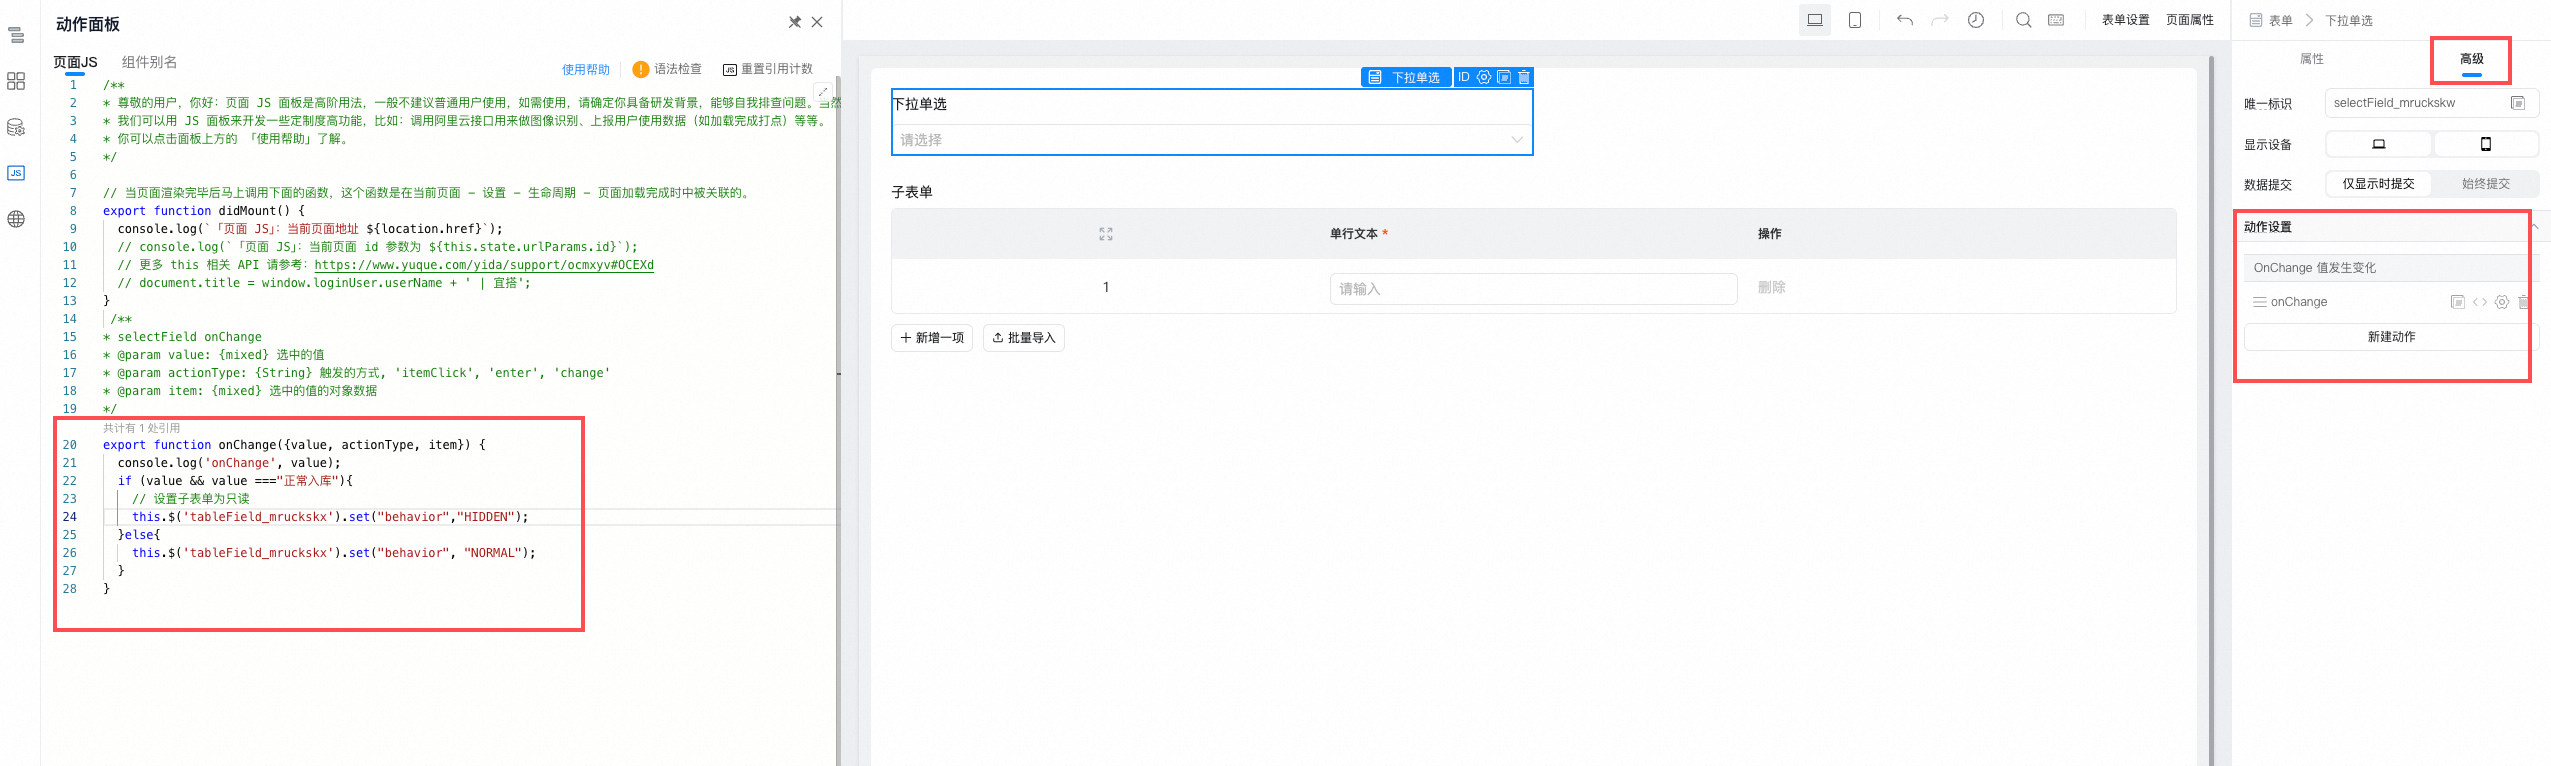Open version history clock icon
Screen dimensions: 2551x766
tap(1976, 20)
